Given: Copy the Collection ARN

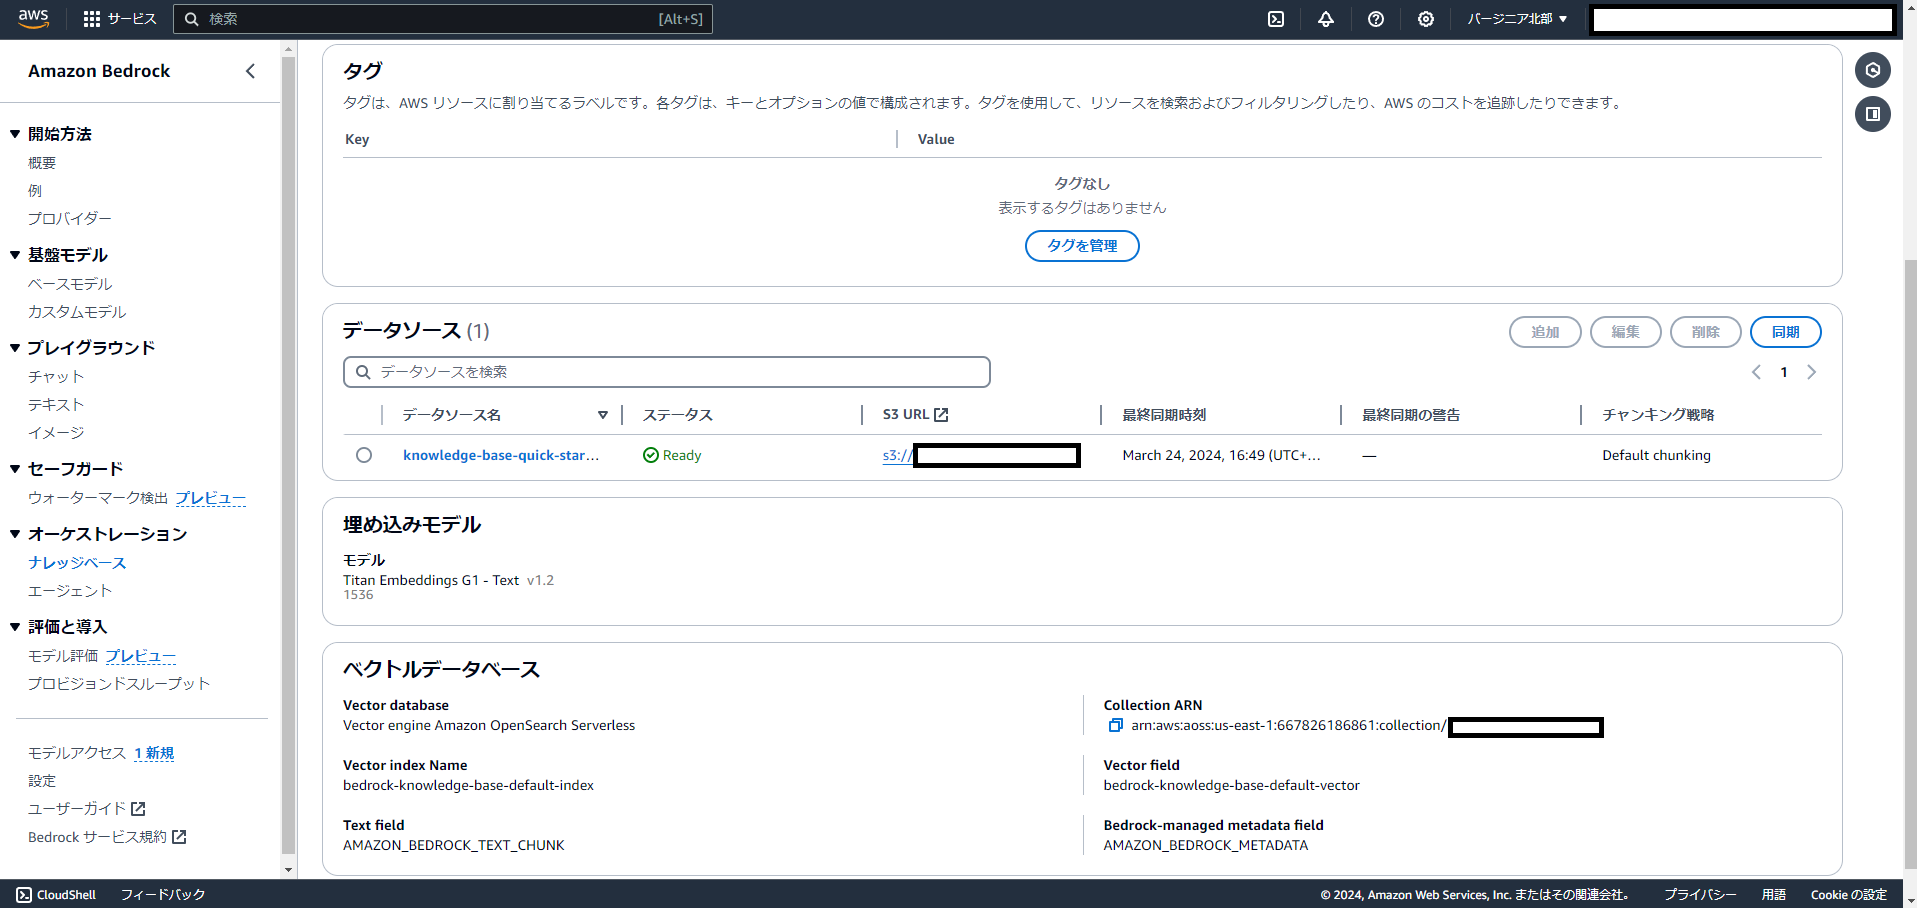Looking at the screenshot, I should 1115,726.
